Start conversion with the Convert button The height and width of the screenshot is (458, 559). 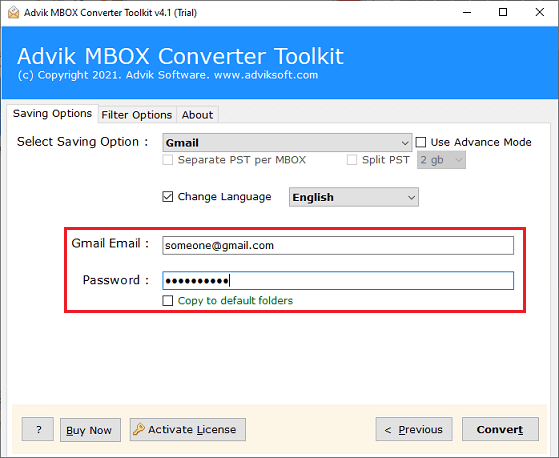(x=500, y=429)
